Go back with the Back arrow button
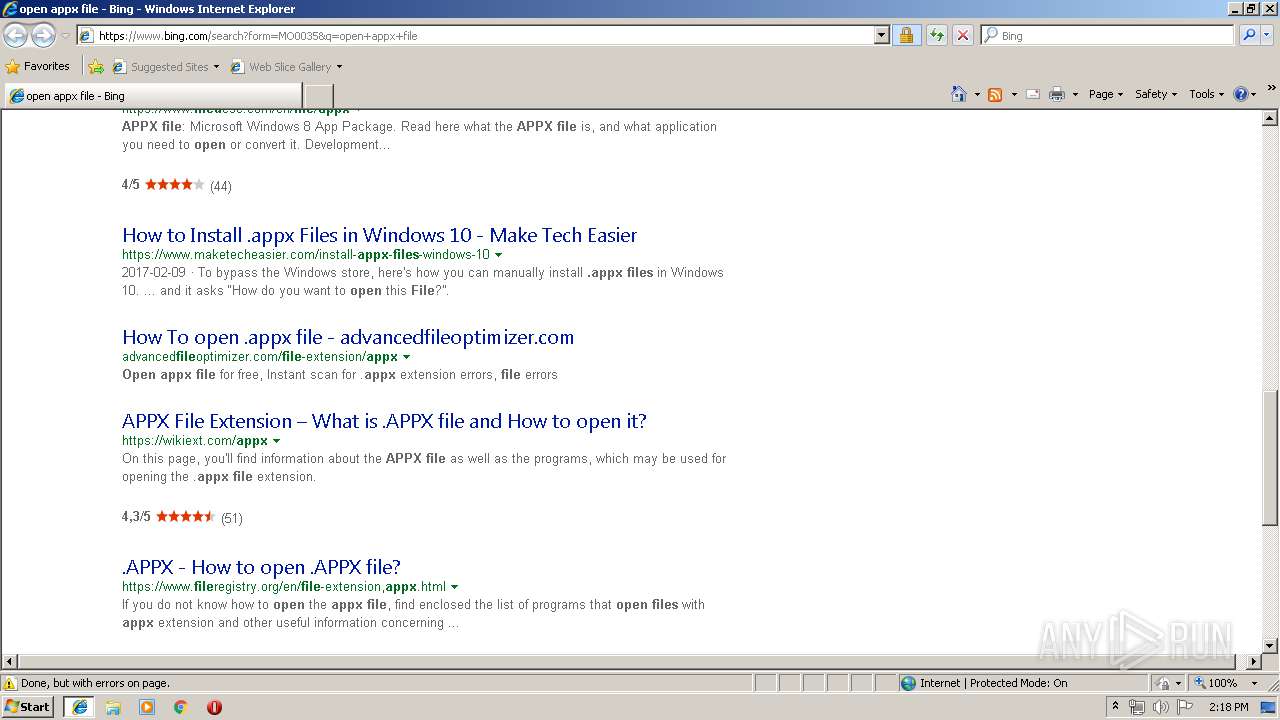 coord(15,36)
